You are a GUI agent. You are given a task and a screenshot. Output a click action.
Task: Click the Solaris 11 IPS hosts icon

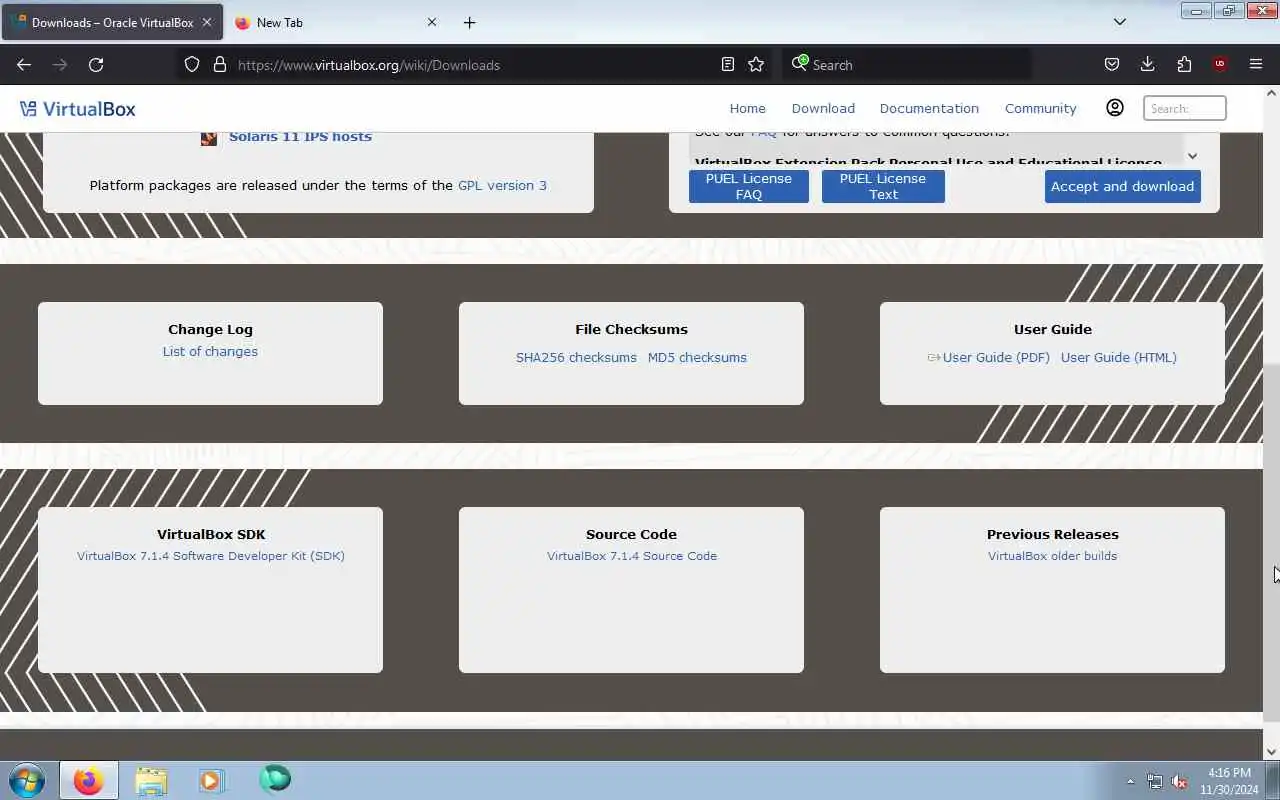coord(209,137)
